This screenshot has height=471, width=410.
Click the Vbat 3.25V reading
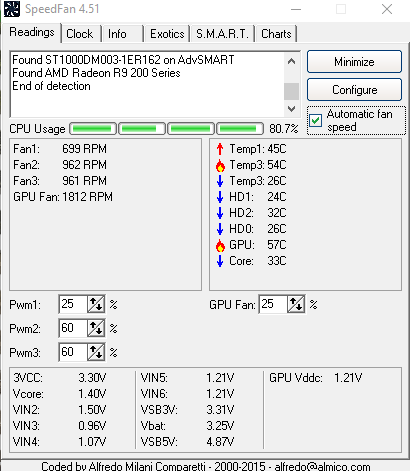[187, 426]
